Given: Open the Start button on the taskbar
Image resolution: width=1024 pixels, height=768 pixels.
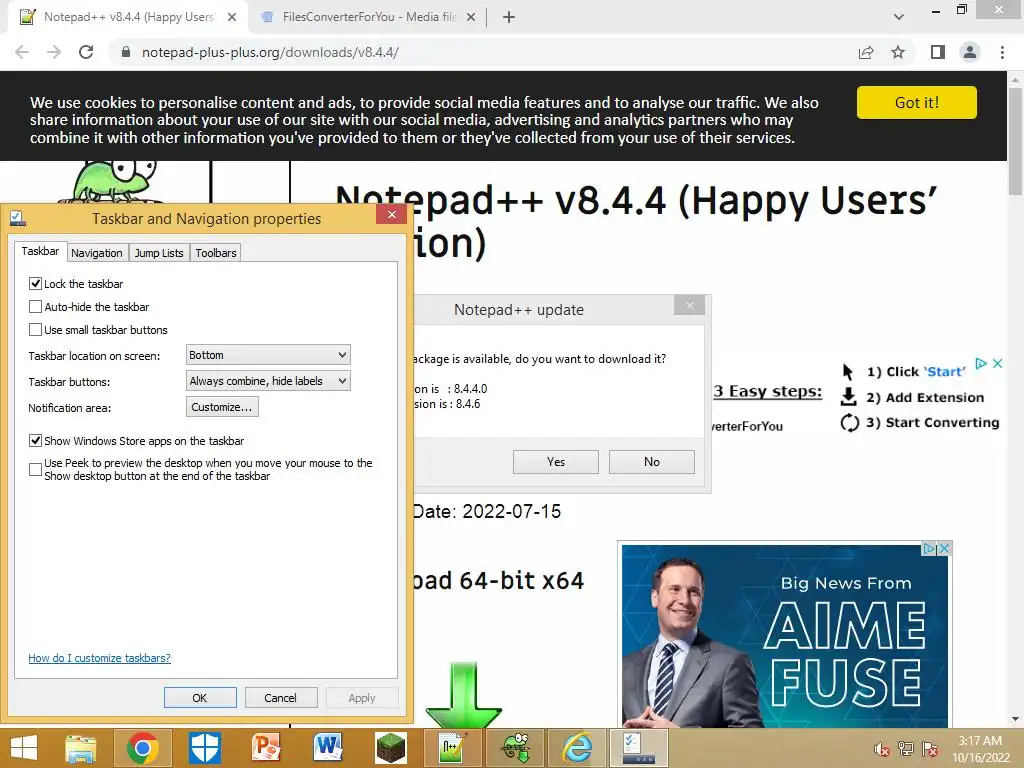Looking at the screenshot, I should pyautogui.click(x=24, y=748).
